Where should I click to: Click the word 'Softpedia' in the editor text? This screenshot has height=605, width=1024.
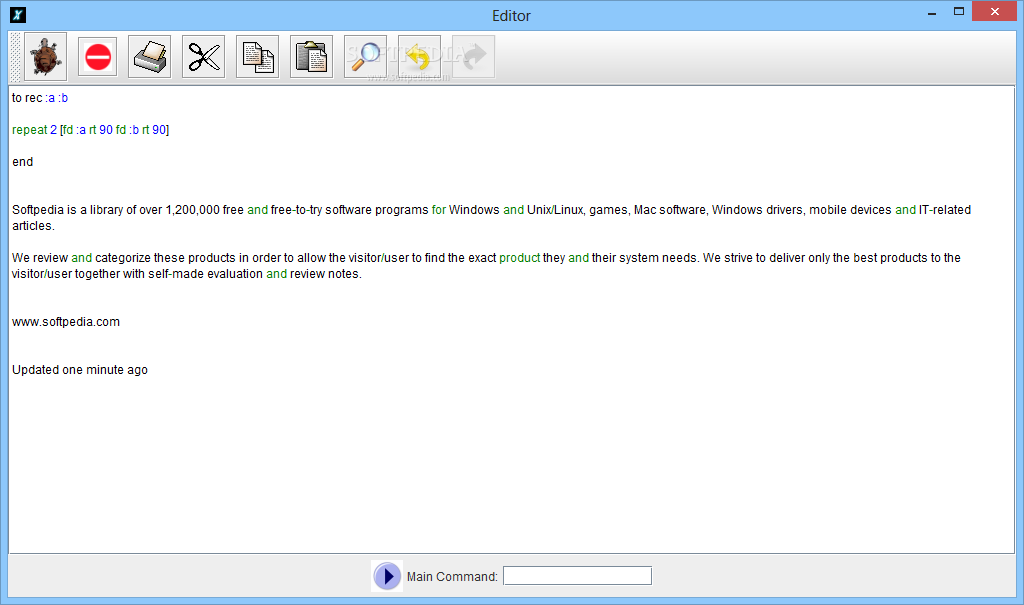pos(38,210)
